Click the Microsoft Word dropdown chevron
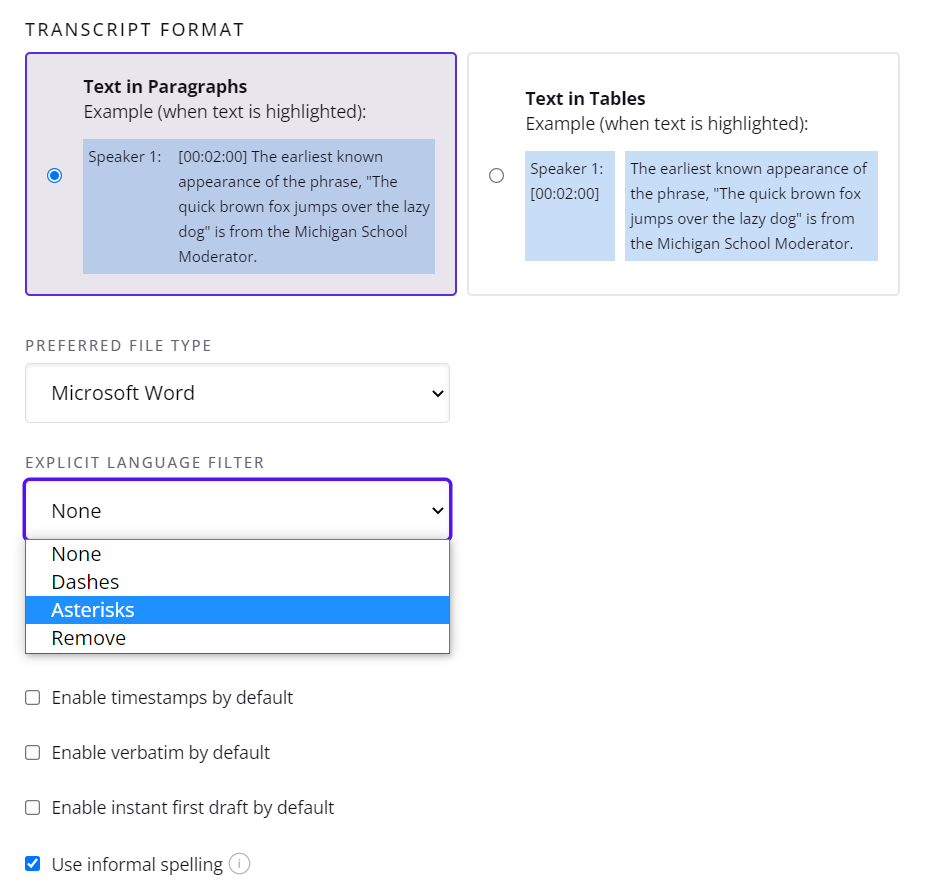938x887 pixels. tap(438, 394)
